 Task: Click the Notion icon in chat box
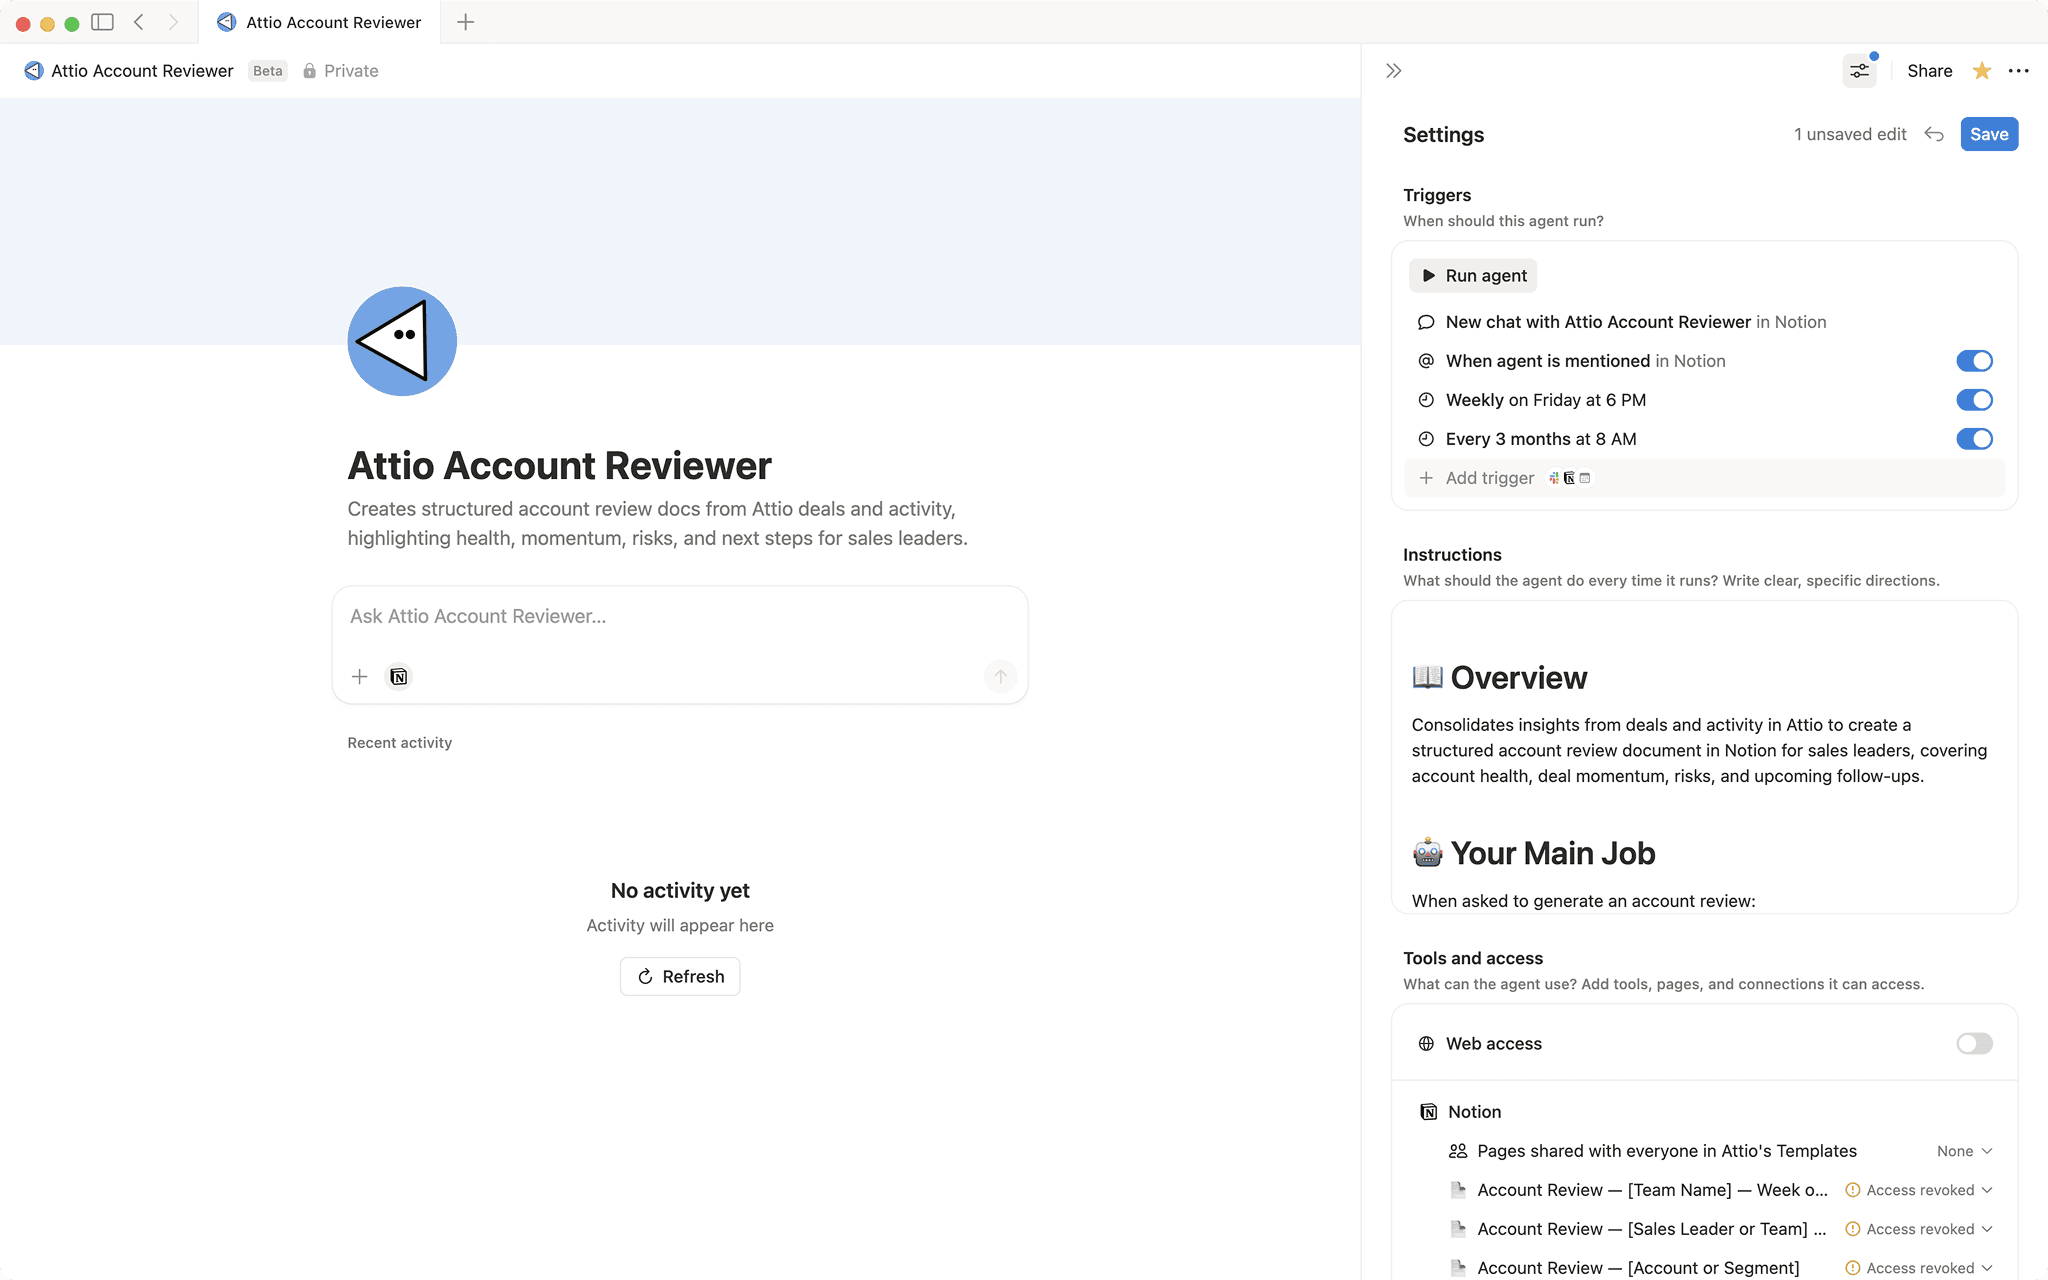click(x=399, y=677)
